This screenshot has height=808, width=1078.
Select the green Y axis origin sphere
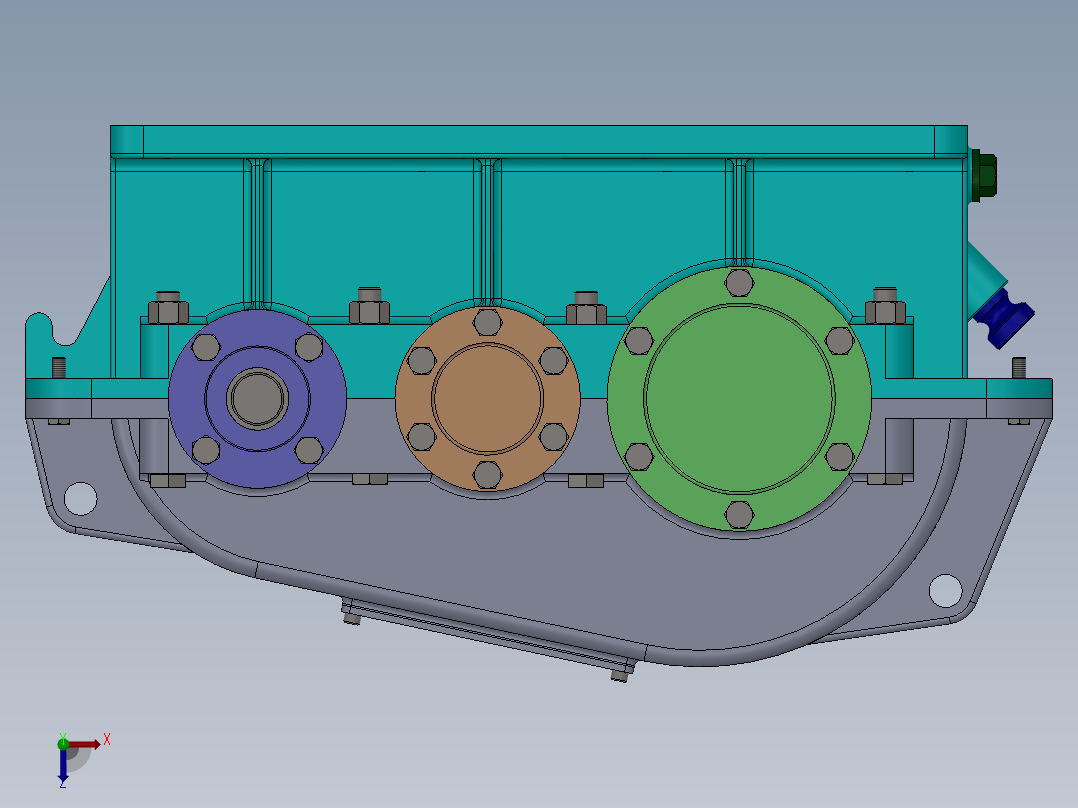(x=64, y=744)
